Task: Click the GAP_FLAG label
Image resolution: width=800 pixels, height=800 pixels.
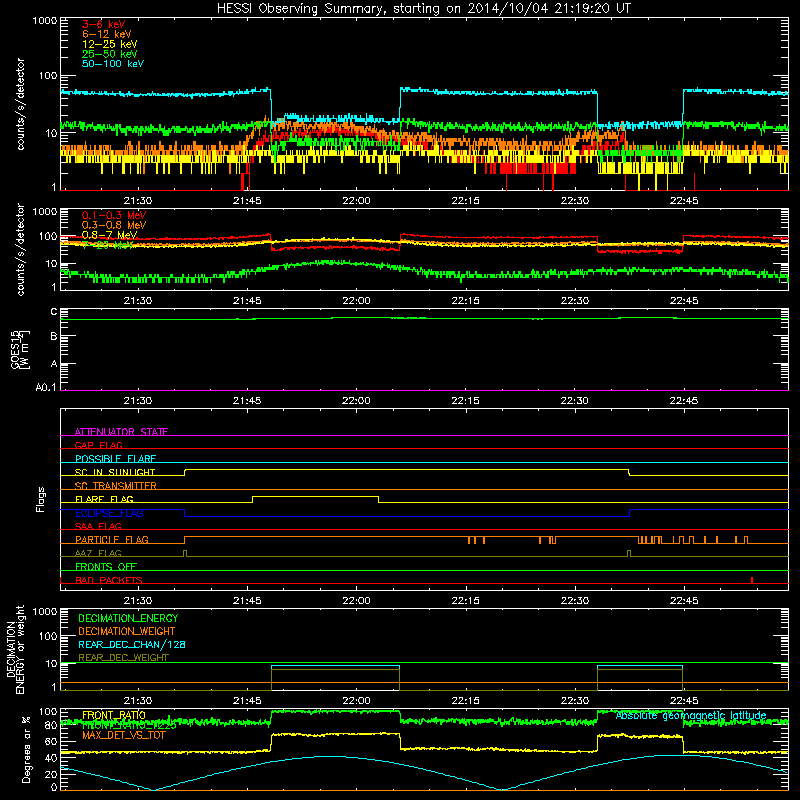Action: tap(98, 445)
